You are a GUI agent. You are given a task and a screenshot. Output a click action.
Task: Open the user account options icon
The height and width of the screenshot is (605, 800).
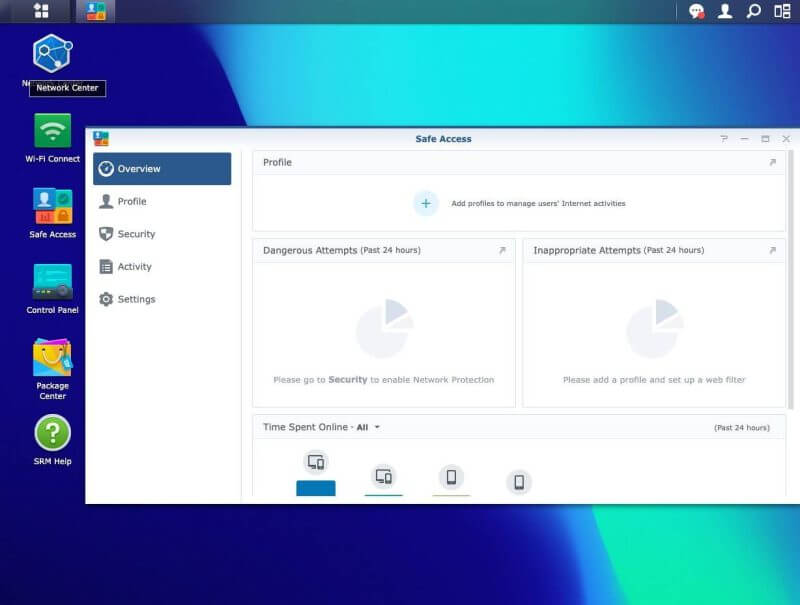[725, 11]
